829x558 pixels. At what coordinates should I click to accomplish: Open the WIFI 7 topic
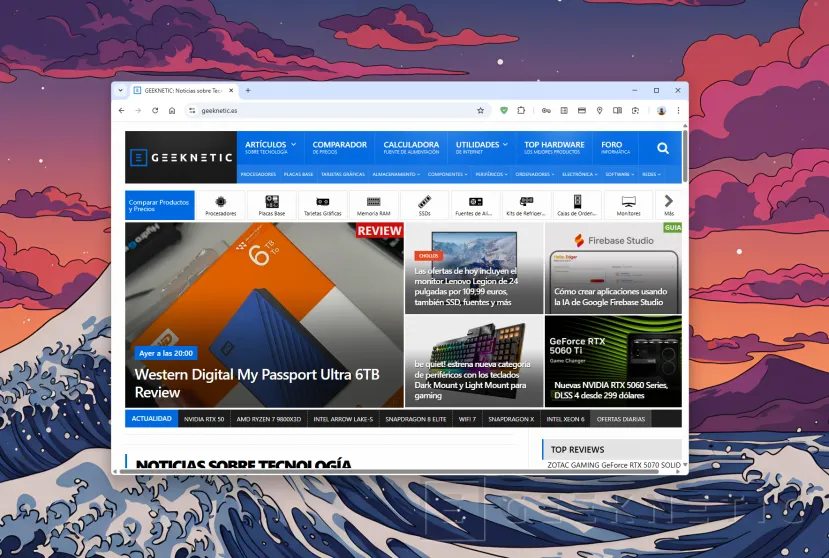[x=467, y=419]
